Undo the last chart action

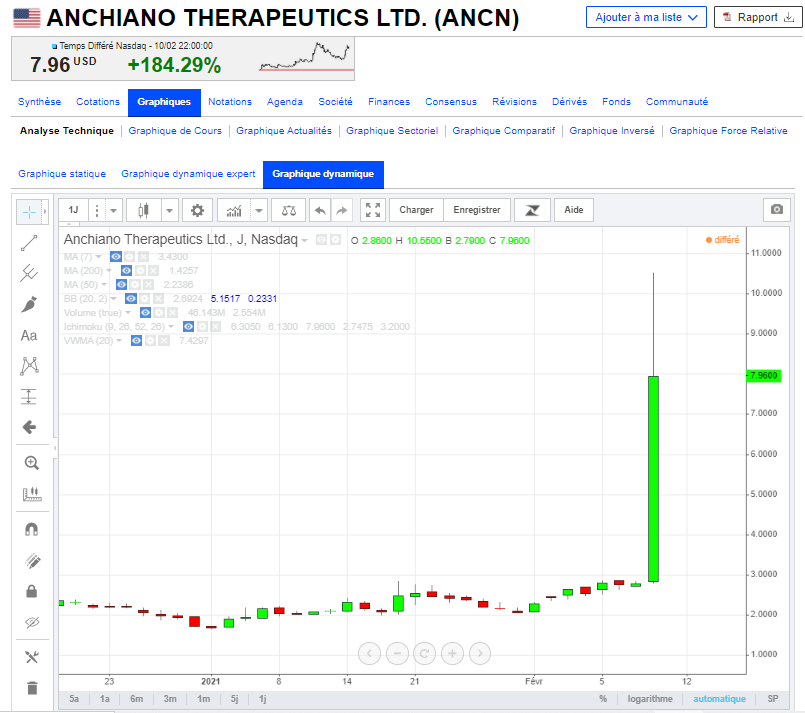[x=320, y=210]
